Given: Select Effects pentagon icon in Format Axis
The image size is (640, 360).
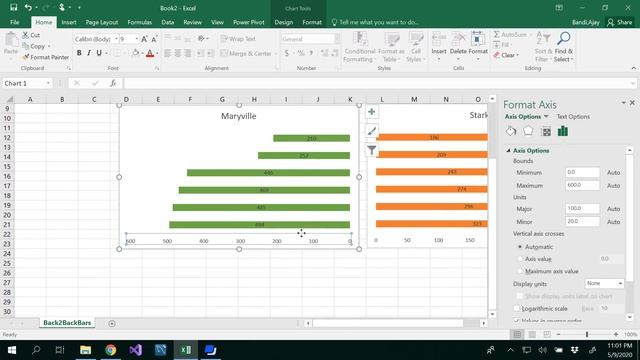Looking at the screenshot, I should tap(528, 131).
